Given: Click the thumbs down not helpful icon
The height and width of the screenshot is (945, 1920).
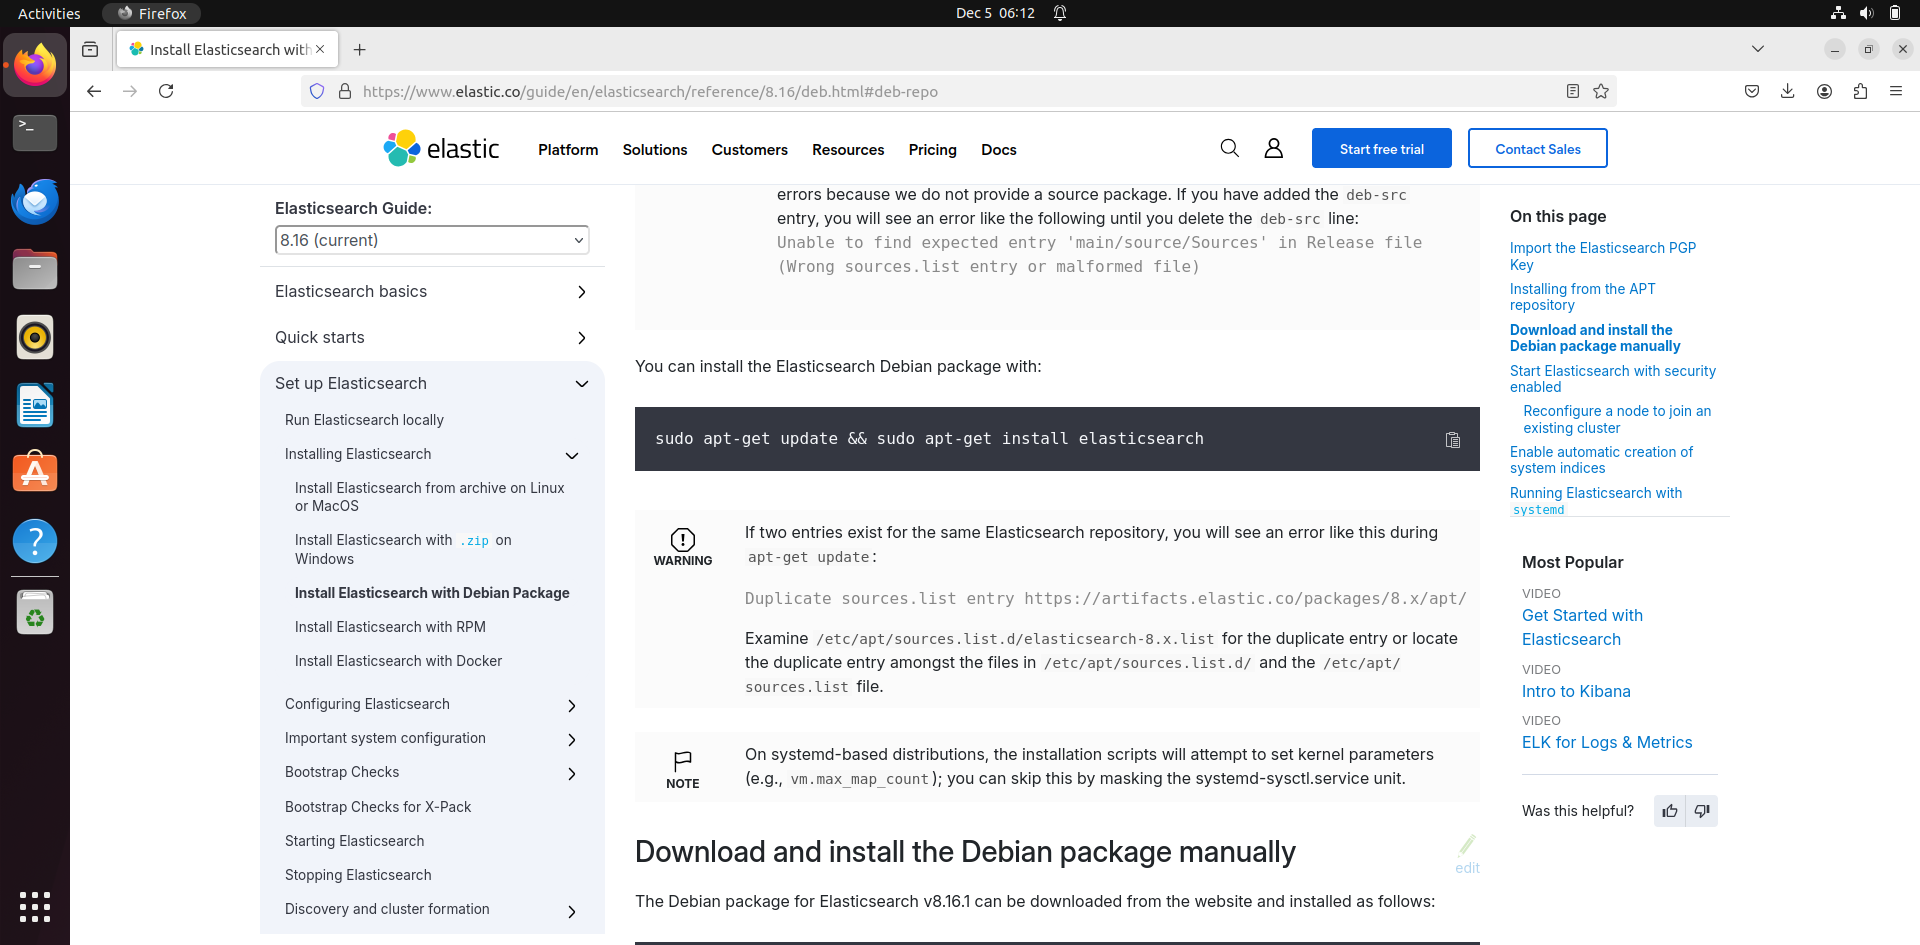Looking at the screenshot, I should tap(1701, 811).
